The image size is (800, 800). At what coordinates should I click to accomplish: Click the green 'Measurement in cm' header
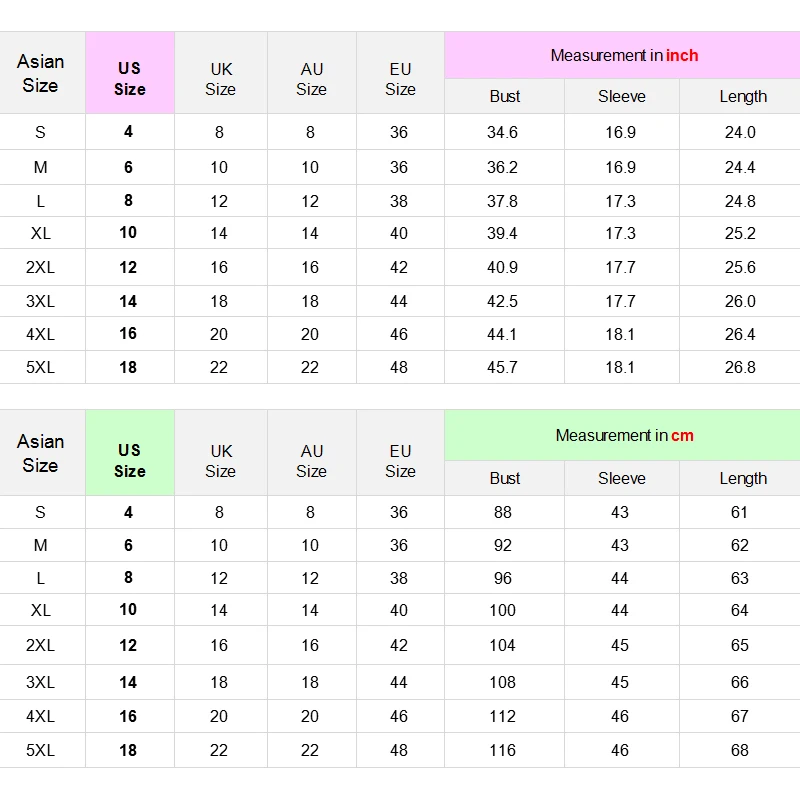(622, 435)
